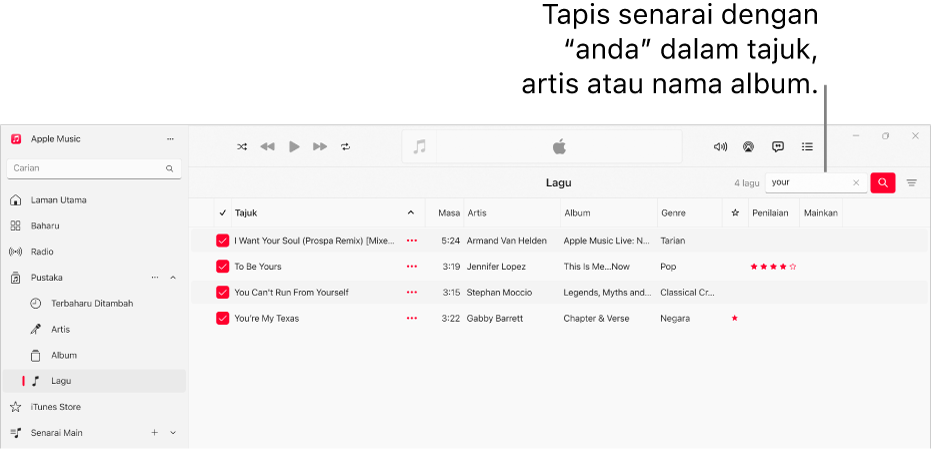The image size is (934, 450).
Task: Click the star rating for To Be Yours
Action: coord(773,266)
